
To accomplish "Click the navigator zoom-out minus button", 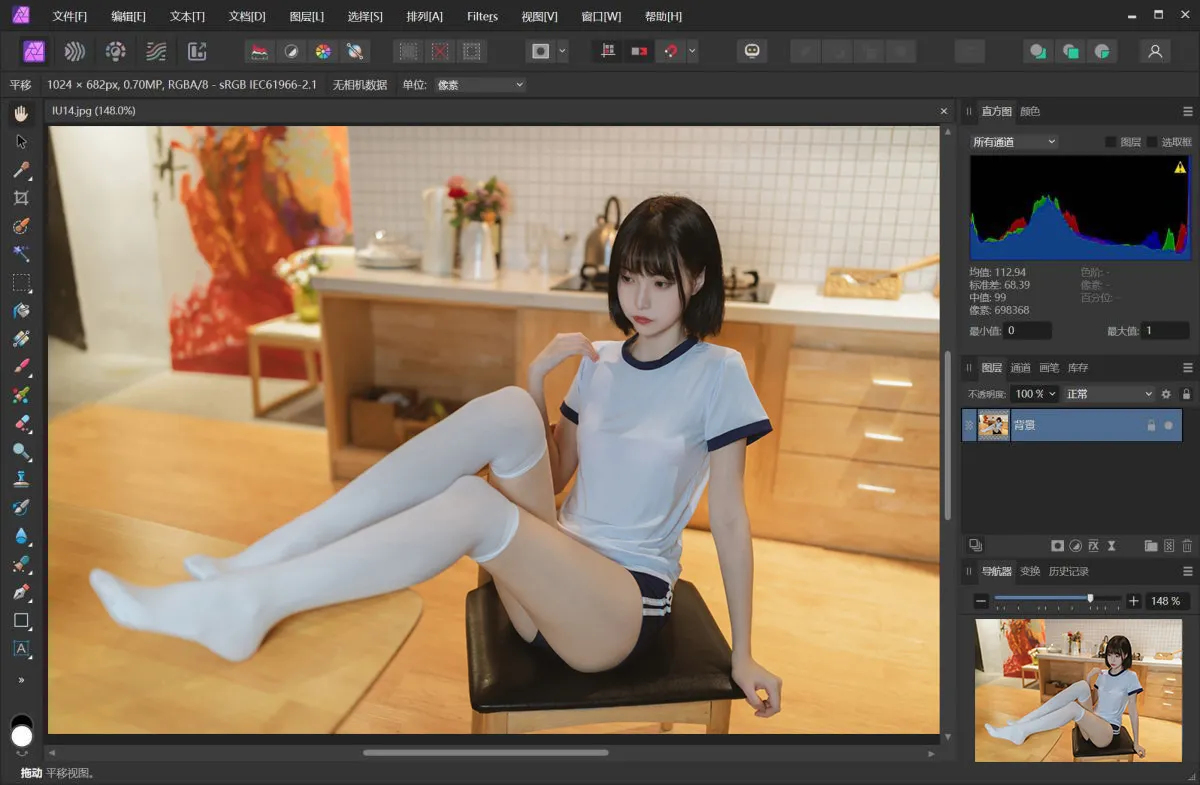I will point(981,601).
